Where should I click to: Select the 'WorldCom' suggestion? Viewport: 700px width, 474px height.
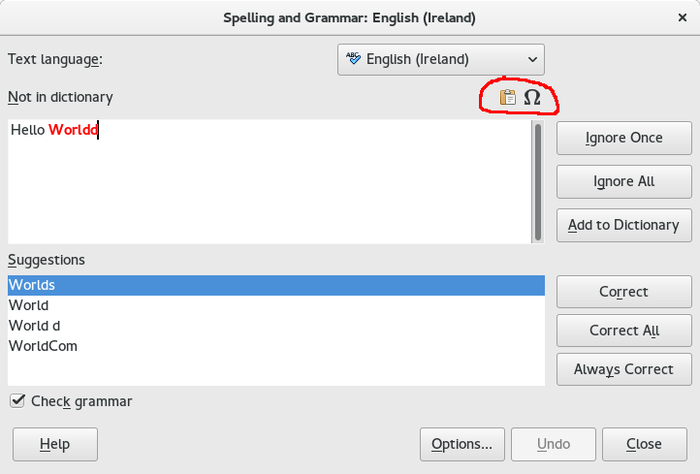[43, 346]
